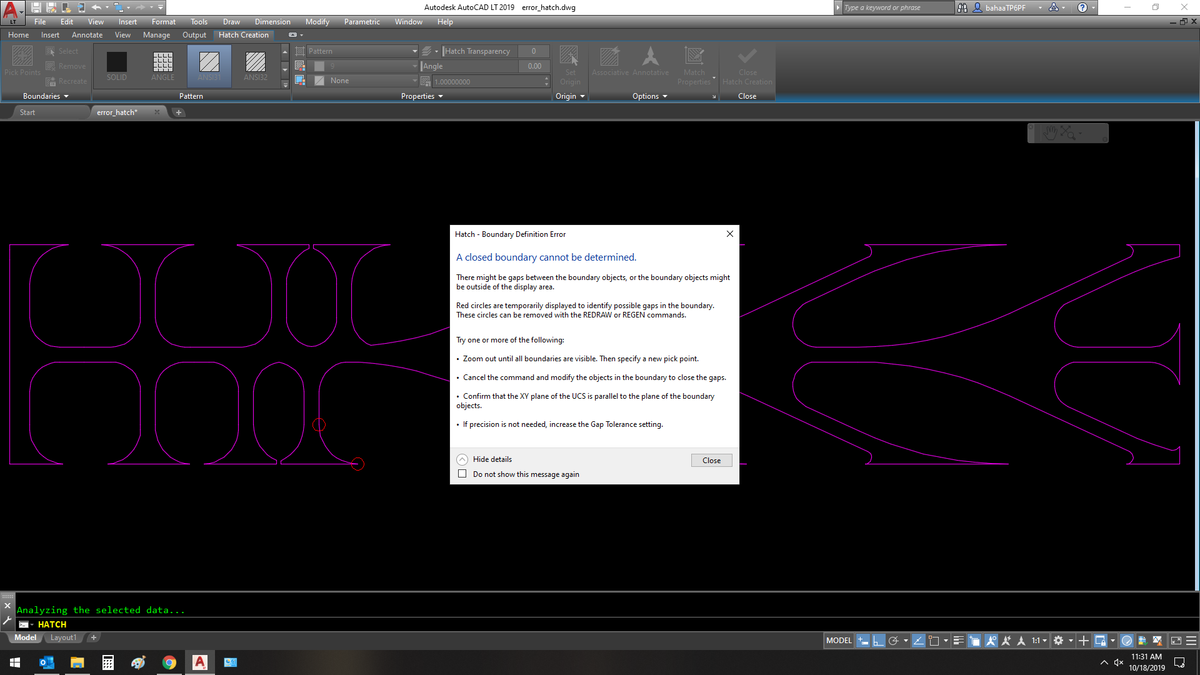Open the workspace switching gear icon
Image resolution: width=1200 pixels, height=675 pixels.
click(x=1059, y=640)
